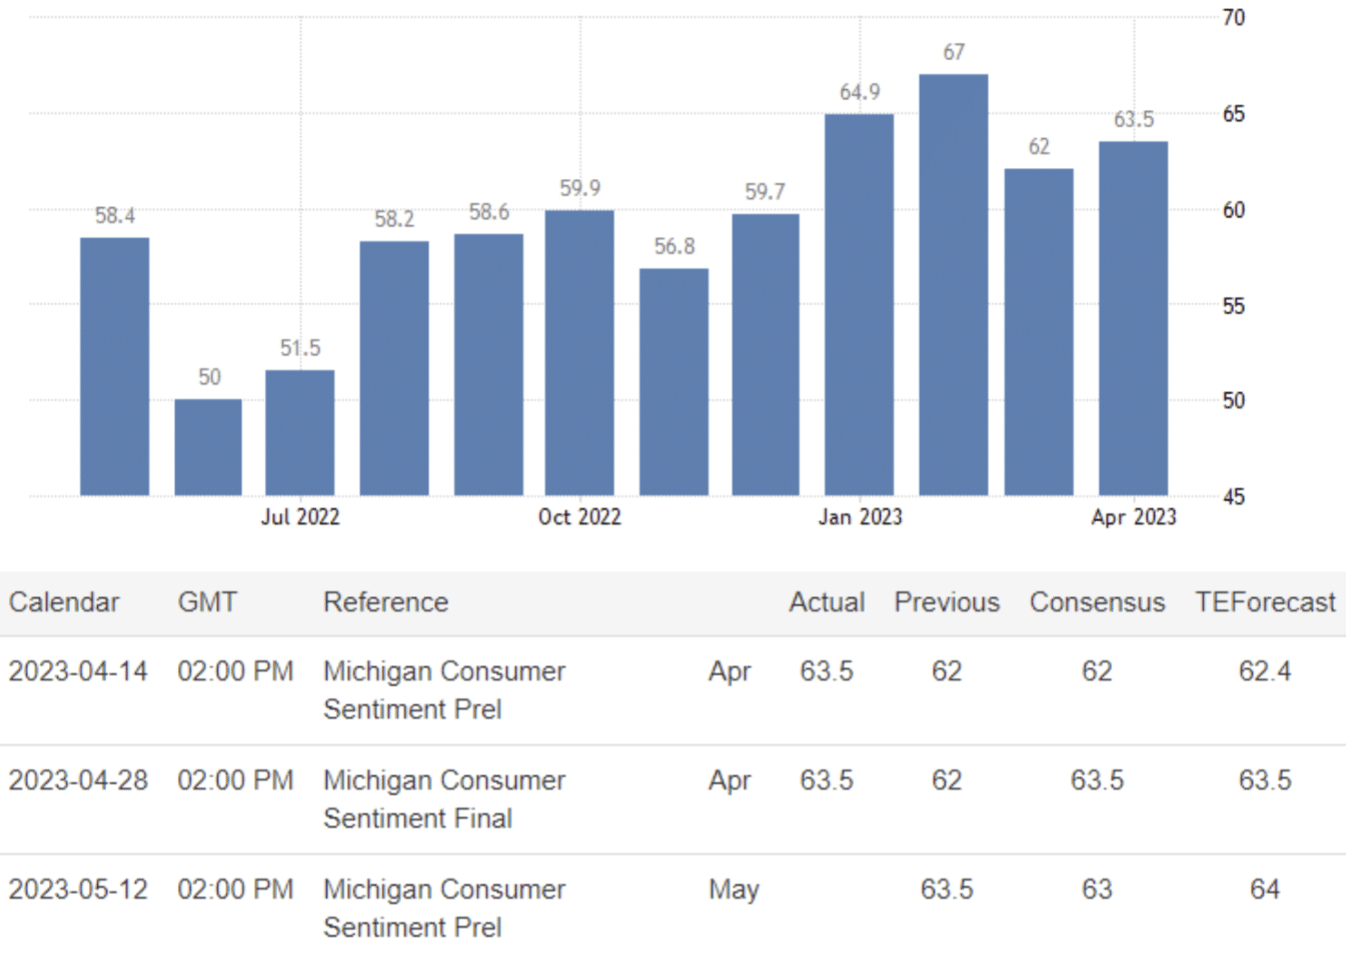1346x956 pixels.
Task: Click the 62.4 TEForecast value
Action: pos(1264,671)
